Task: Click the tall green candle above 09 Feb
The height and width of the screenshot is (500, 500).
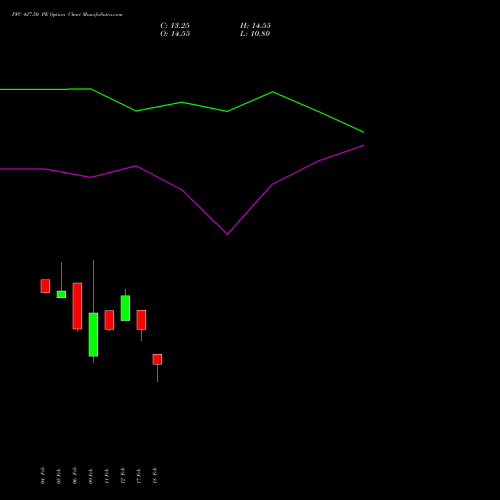Action: (x=93, y=335)
